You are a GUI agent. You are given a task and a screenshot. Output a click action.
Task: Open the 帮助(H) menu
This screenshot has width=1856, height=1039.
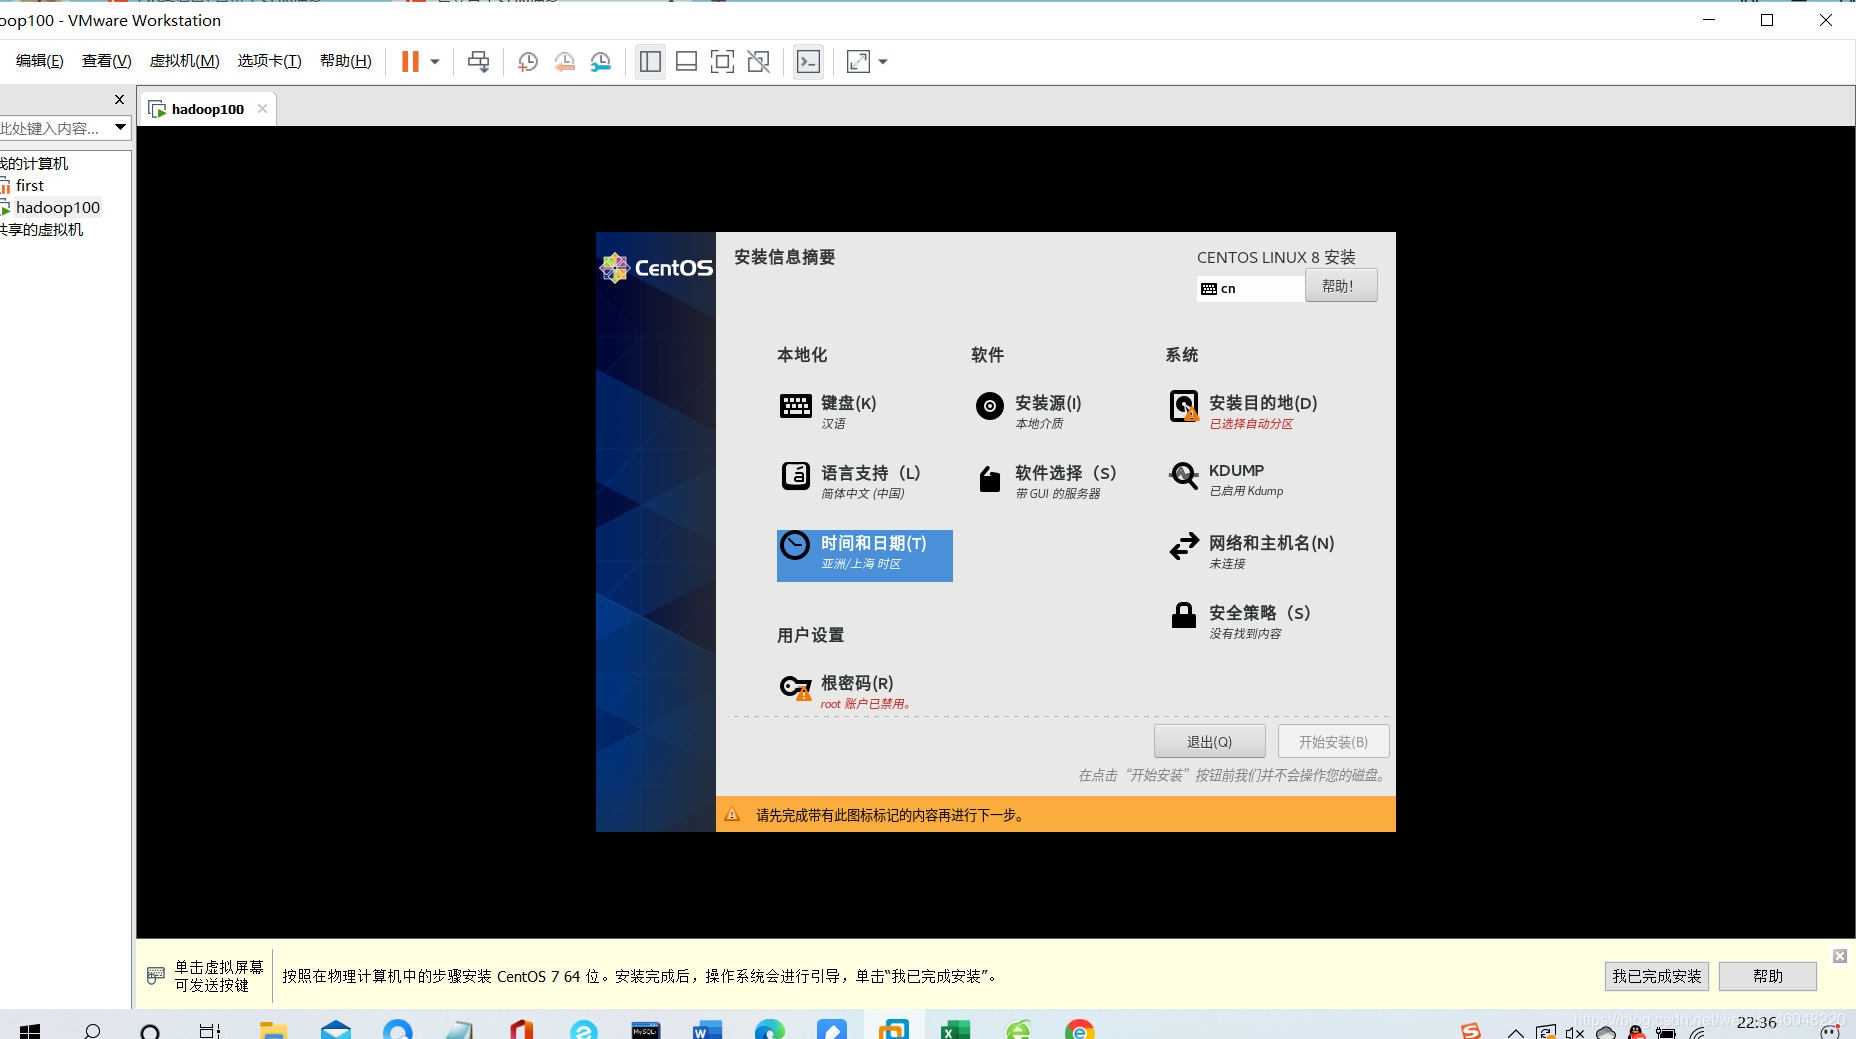346,61
